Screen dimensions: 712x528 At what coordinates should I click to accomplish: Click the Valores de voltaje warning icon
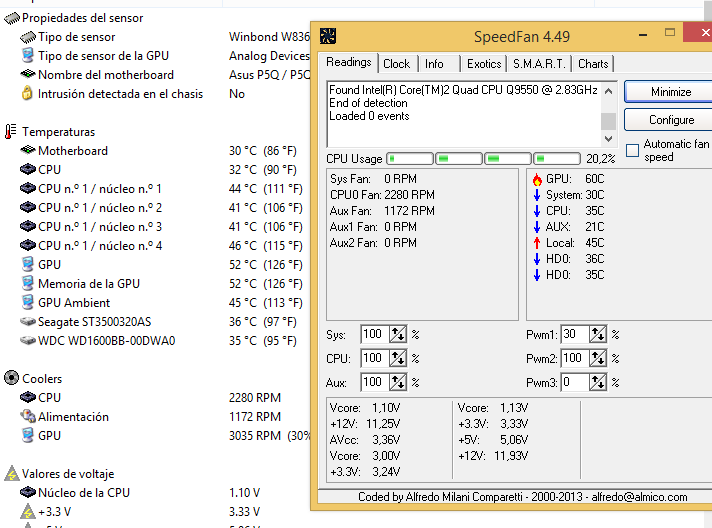point(11,473)
